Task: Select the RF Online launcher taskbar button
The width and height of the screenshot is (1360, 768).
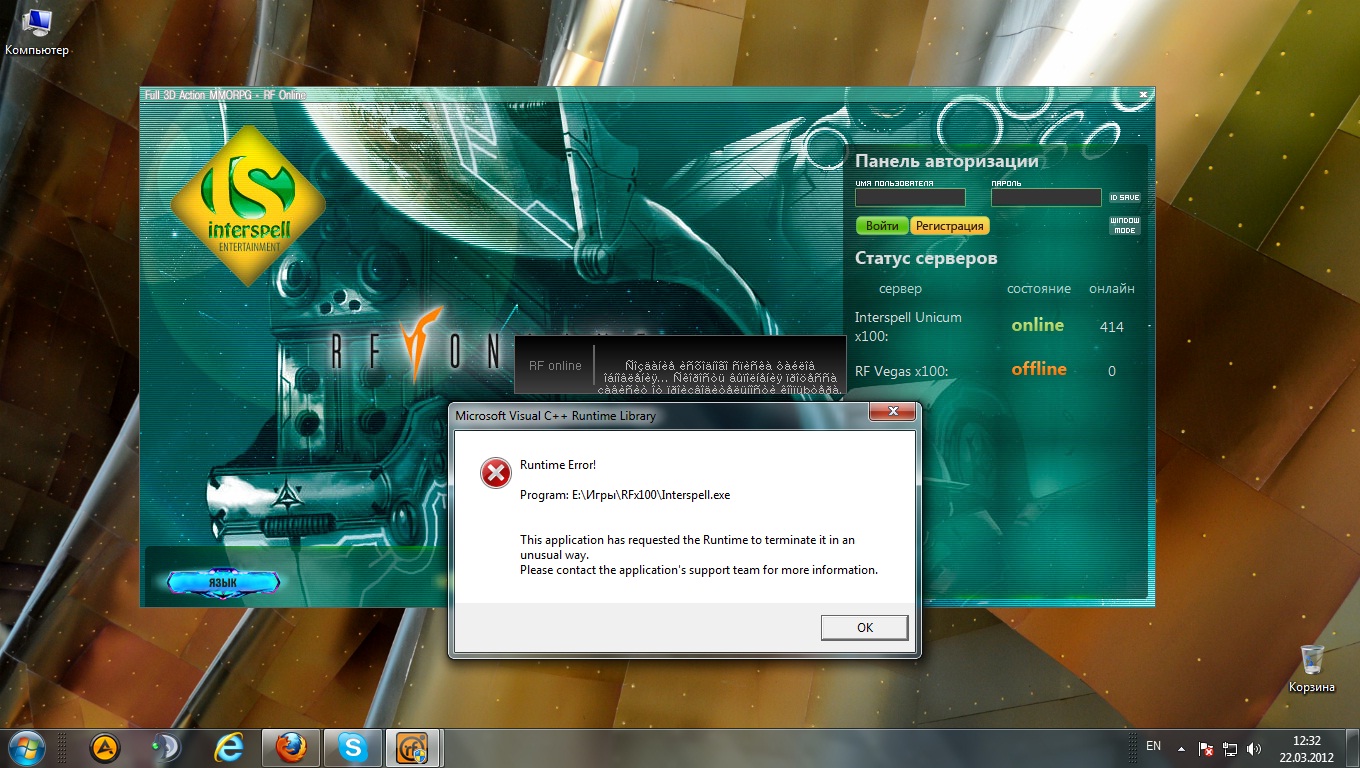Action: [x=413, y=747]
